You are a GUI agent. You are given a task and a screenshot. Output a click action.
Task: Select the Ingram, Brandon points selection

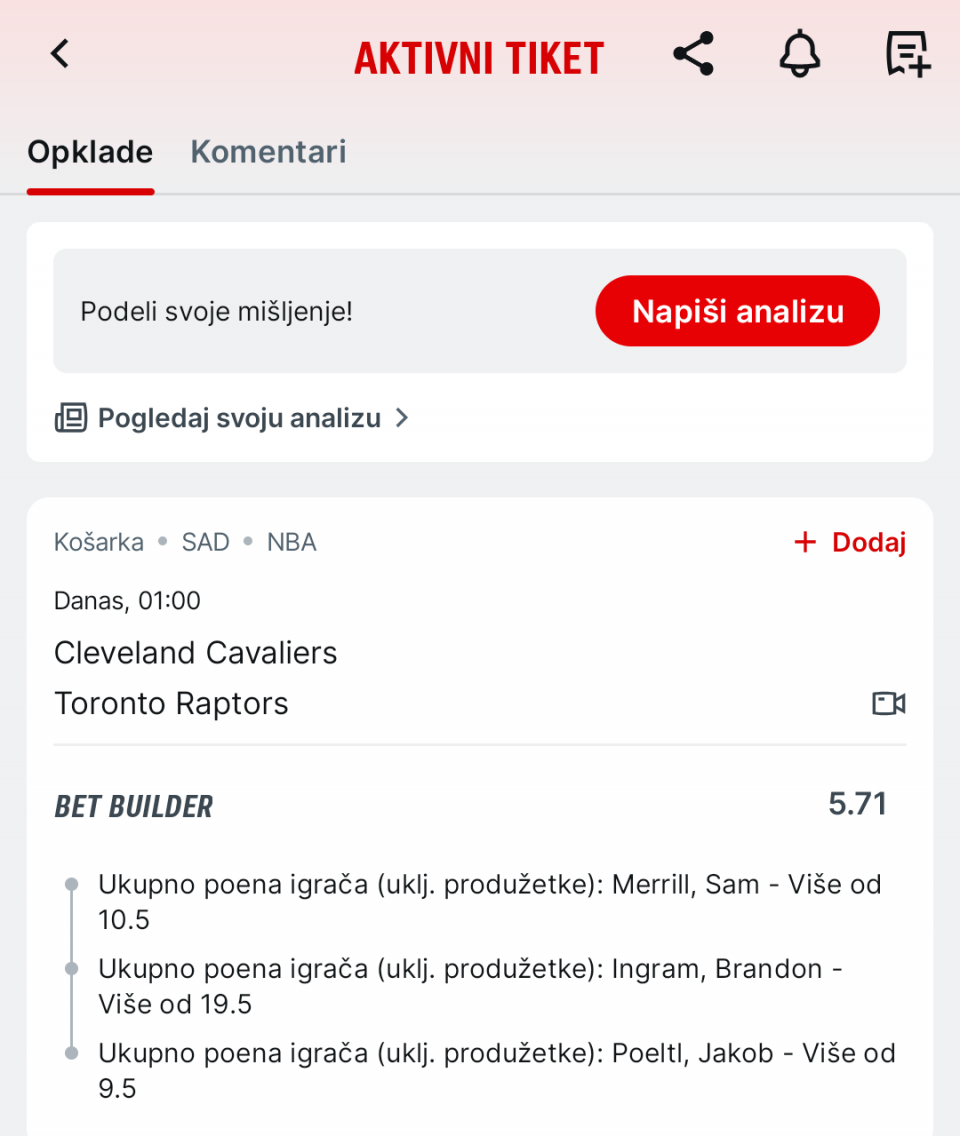(470, 986)
